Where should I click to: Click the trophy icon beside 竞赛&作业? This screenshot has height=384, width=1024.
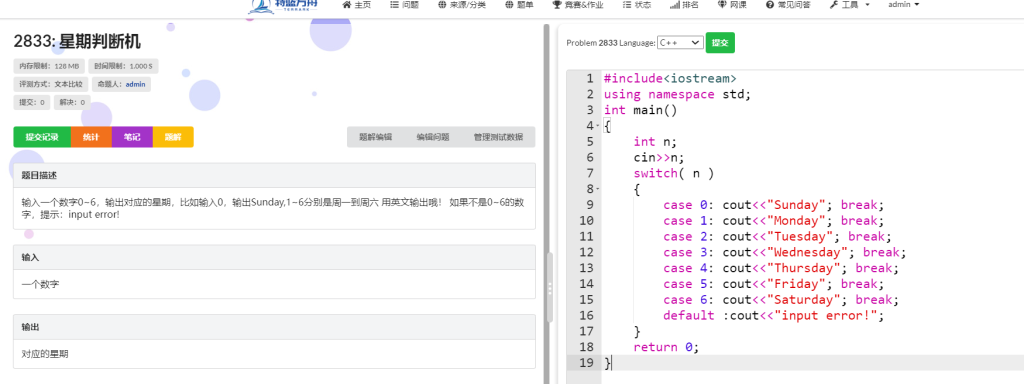(x=557, y=5)
